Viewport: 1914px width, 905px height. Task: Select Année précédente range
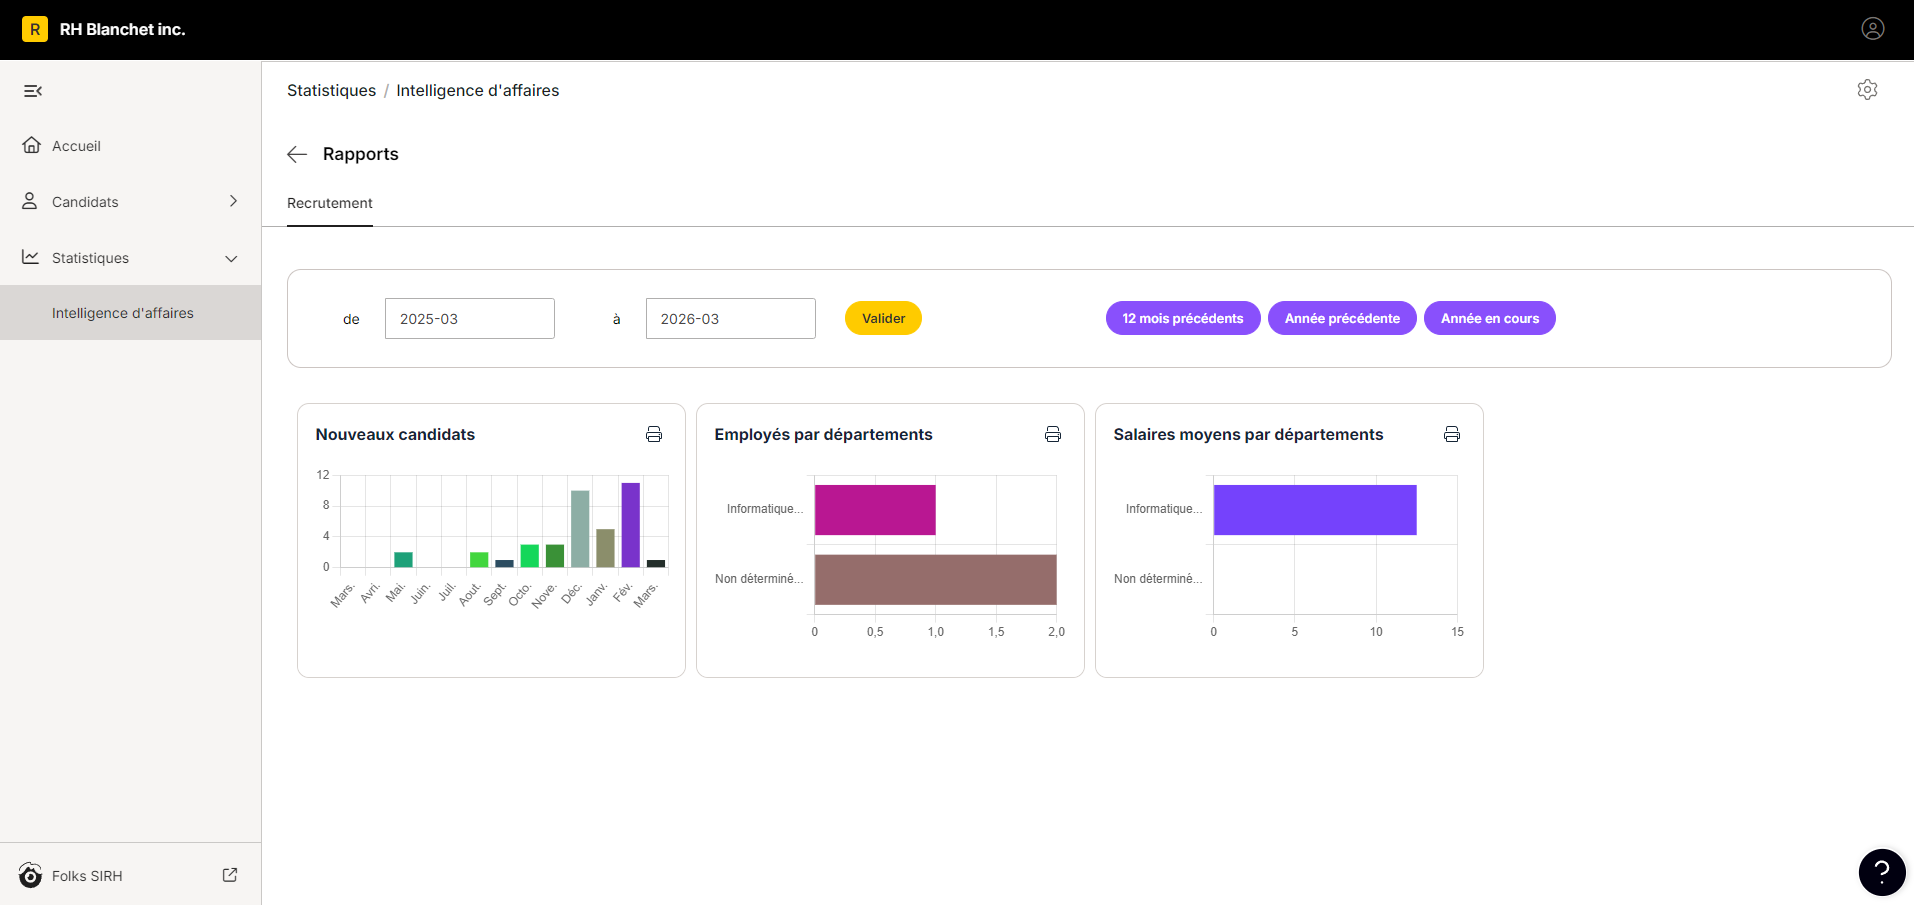point(1342,318)
